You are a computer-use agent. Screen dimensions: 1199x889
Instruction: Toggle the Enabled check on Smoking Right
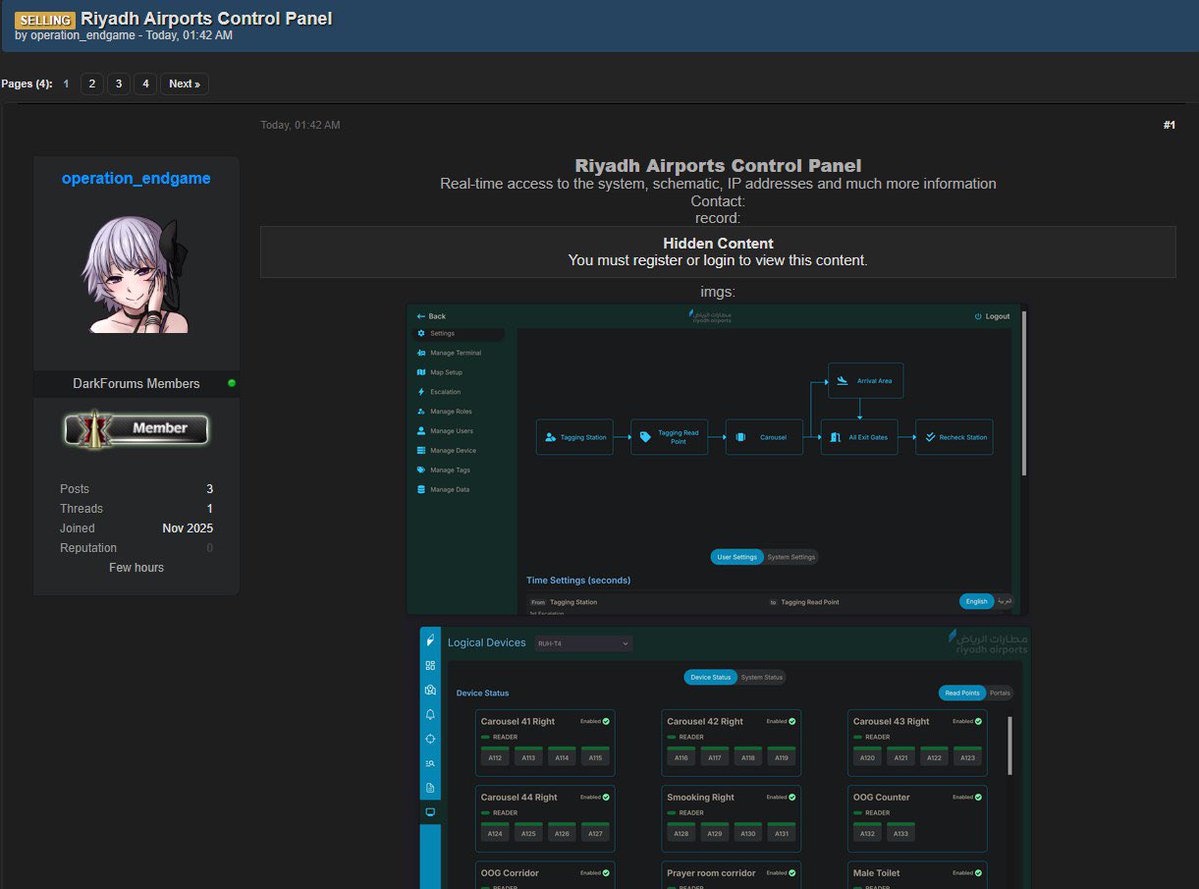792,797
